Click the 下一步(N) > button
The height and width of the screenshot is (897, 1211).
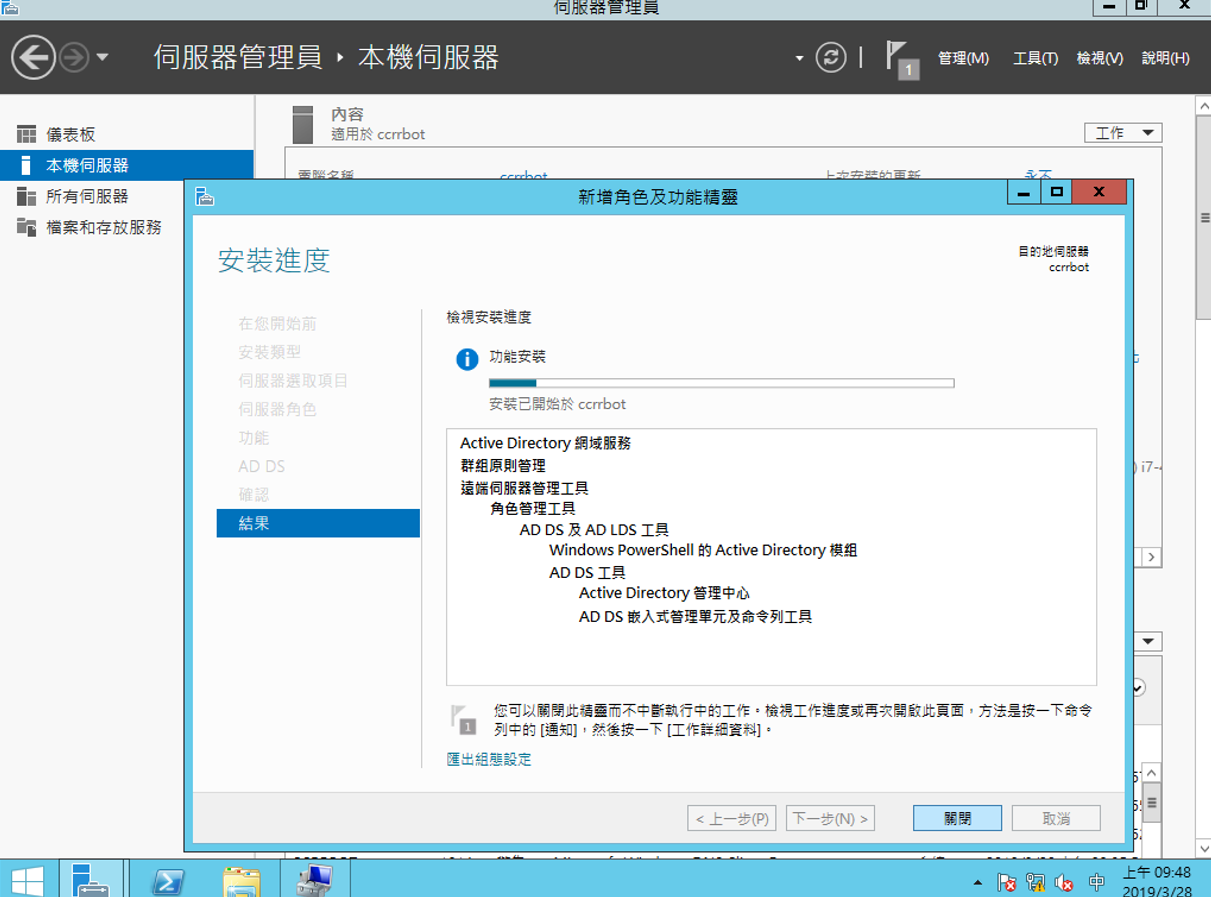tap(830, 818)
